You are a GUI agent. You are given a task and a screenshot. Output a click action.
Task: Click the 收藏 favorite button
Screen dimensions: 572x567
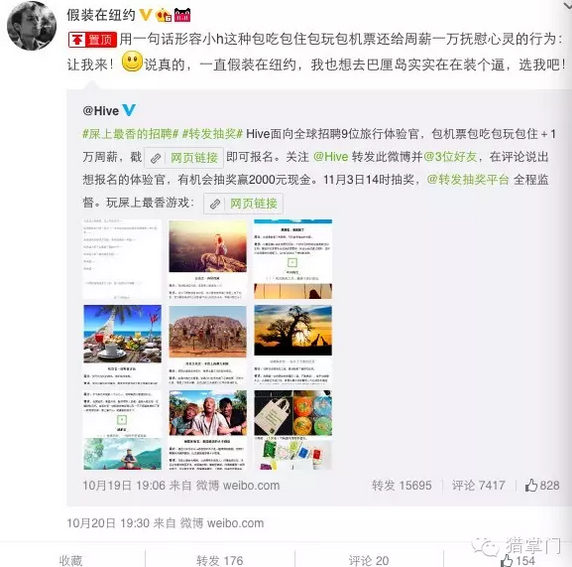pyautogui.click(x=71, y=560)
